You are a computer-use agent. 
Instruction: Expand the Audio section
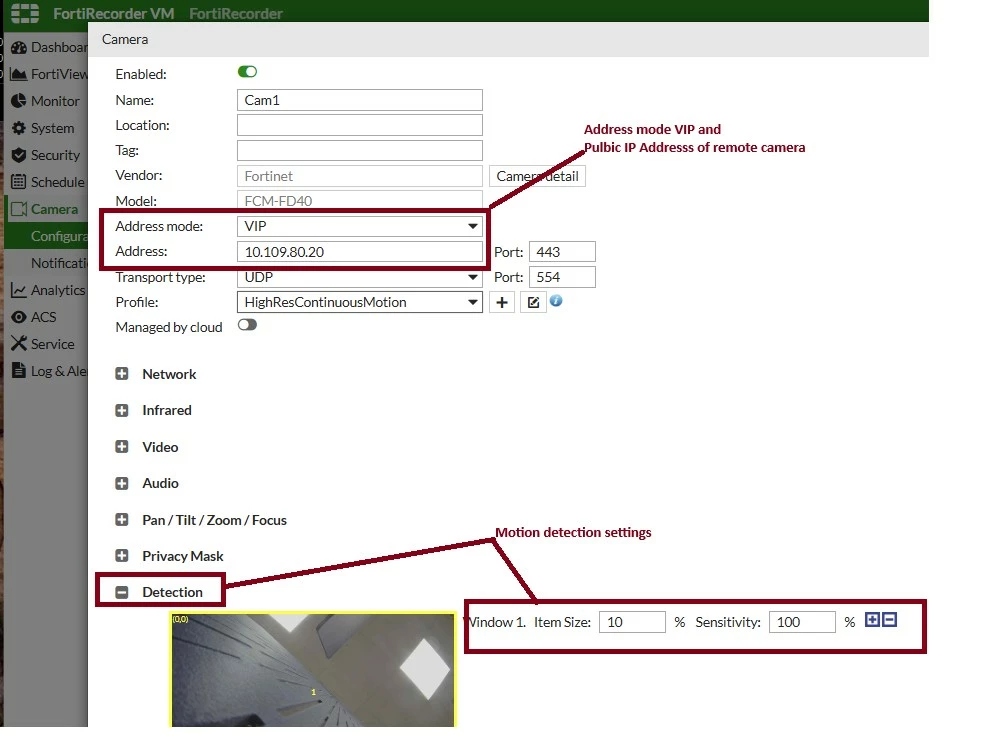122,484
